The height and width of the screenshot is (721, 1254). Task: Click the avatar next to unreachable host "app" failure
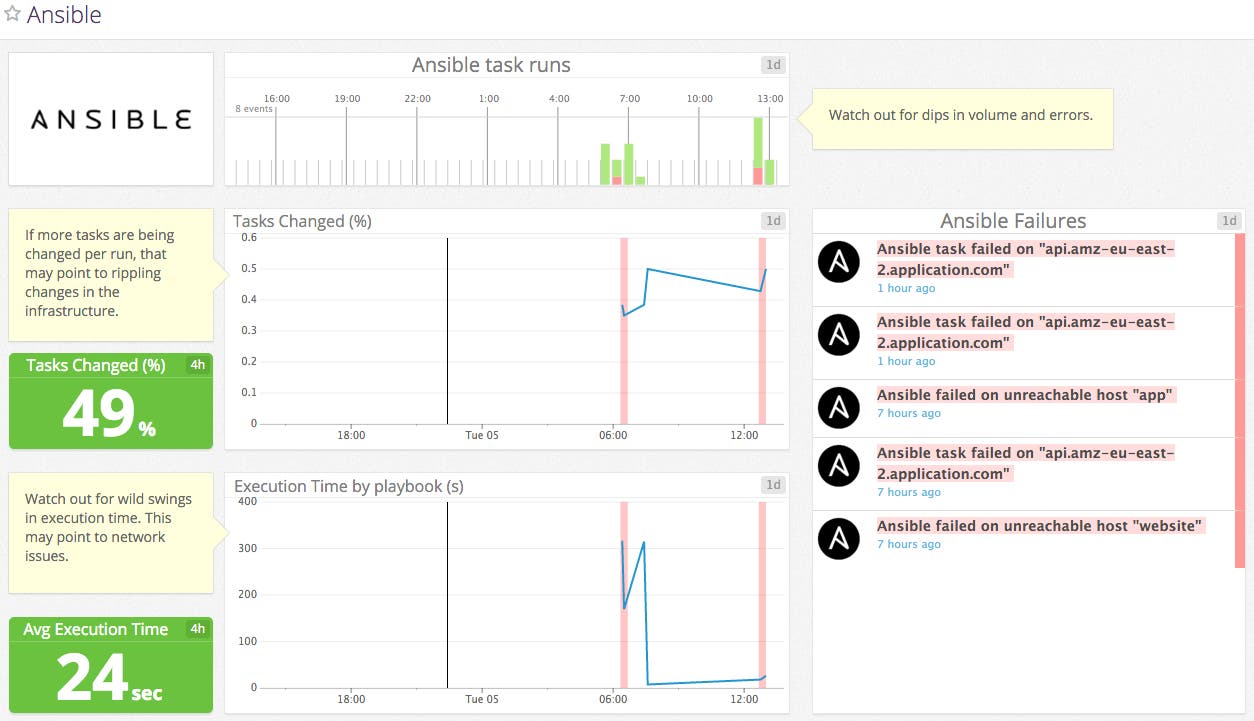839,408
